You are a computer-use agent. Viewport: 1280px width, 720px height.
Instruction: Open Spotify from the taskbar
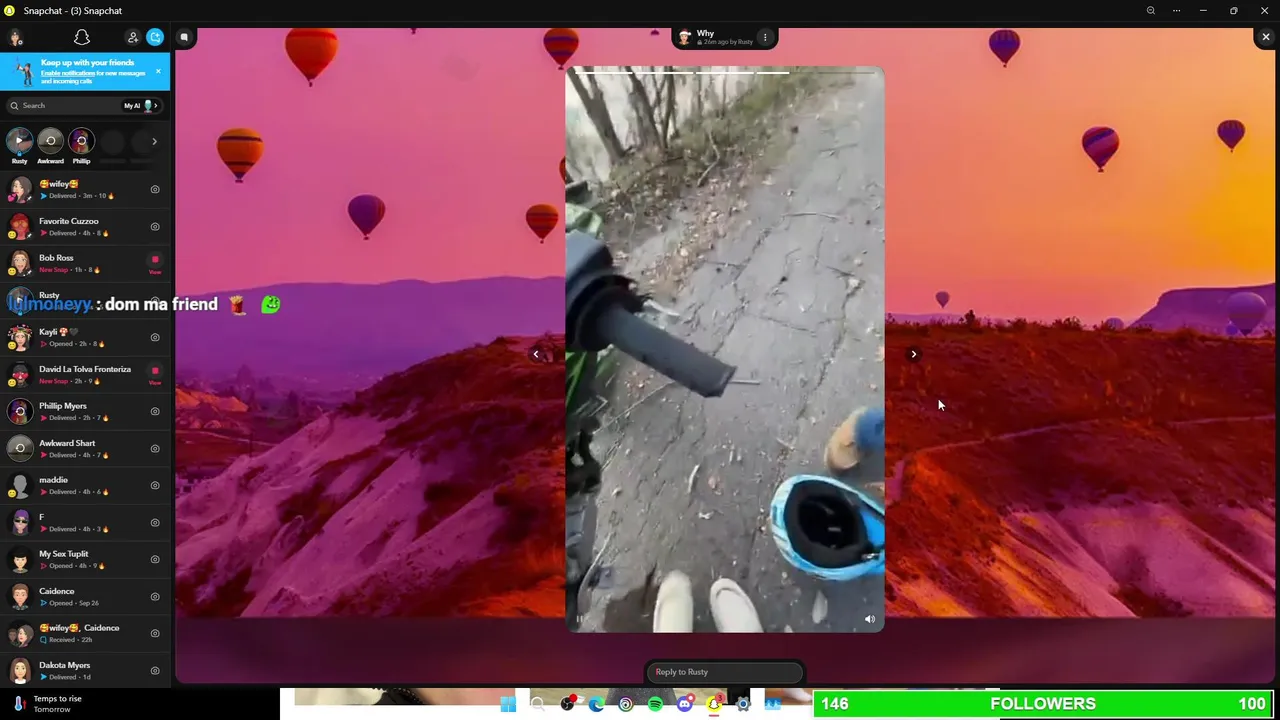coord(655,704)
